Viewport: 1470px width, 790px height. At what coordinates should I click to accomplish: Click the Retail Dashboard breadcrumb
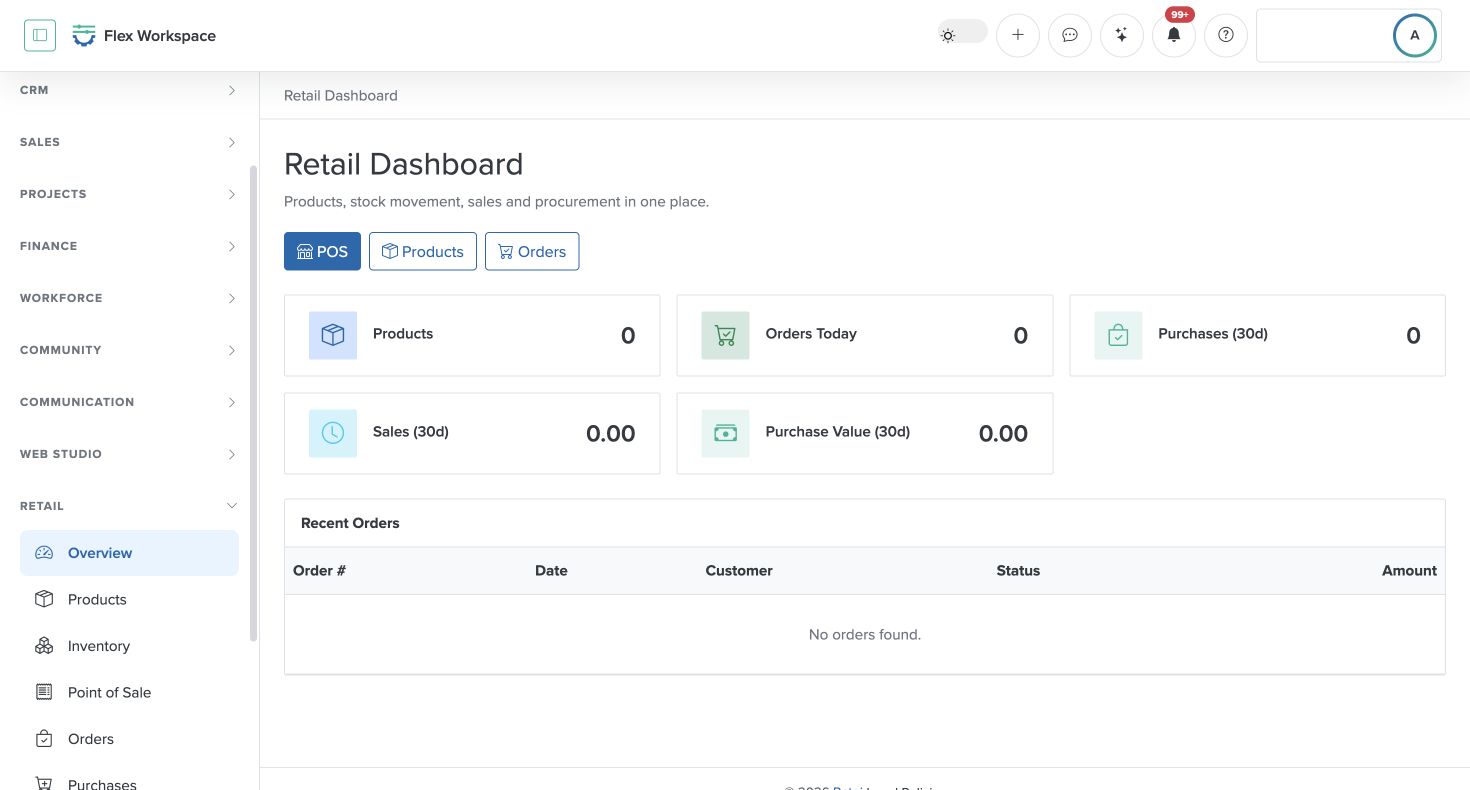pos(341,96)
